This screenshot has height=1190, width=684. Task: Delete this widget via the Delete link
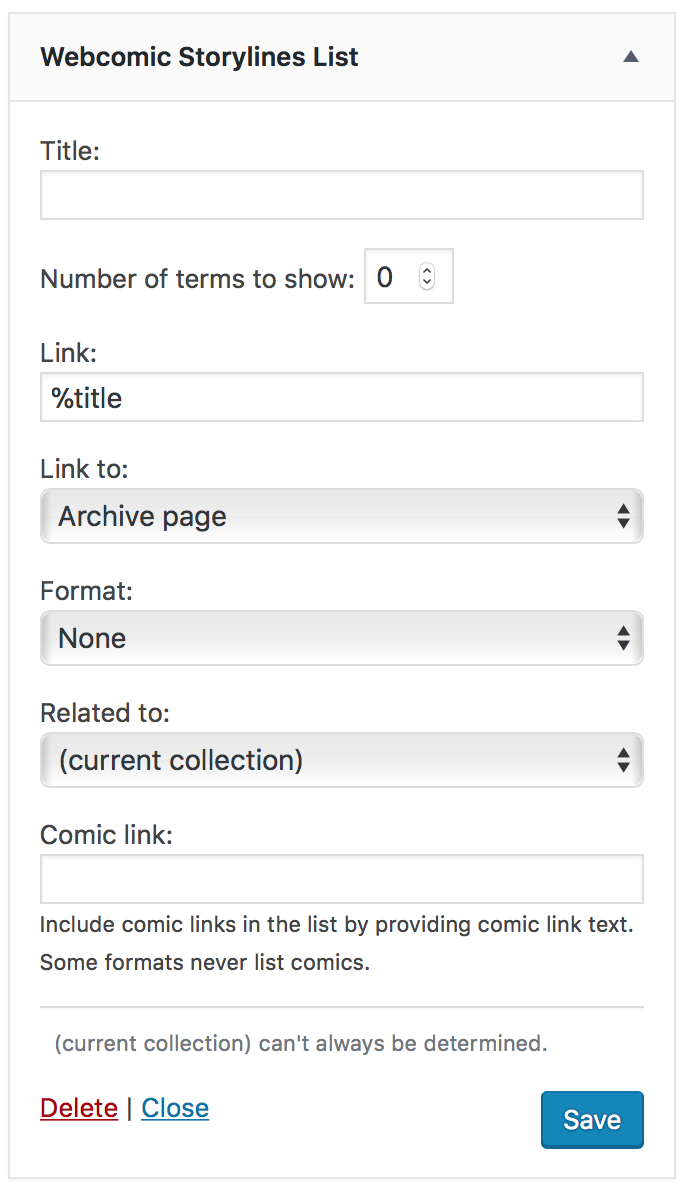pyautogui.click(x=79, y=1108)
